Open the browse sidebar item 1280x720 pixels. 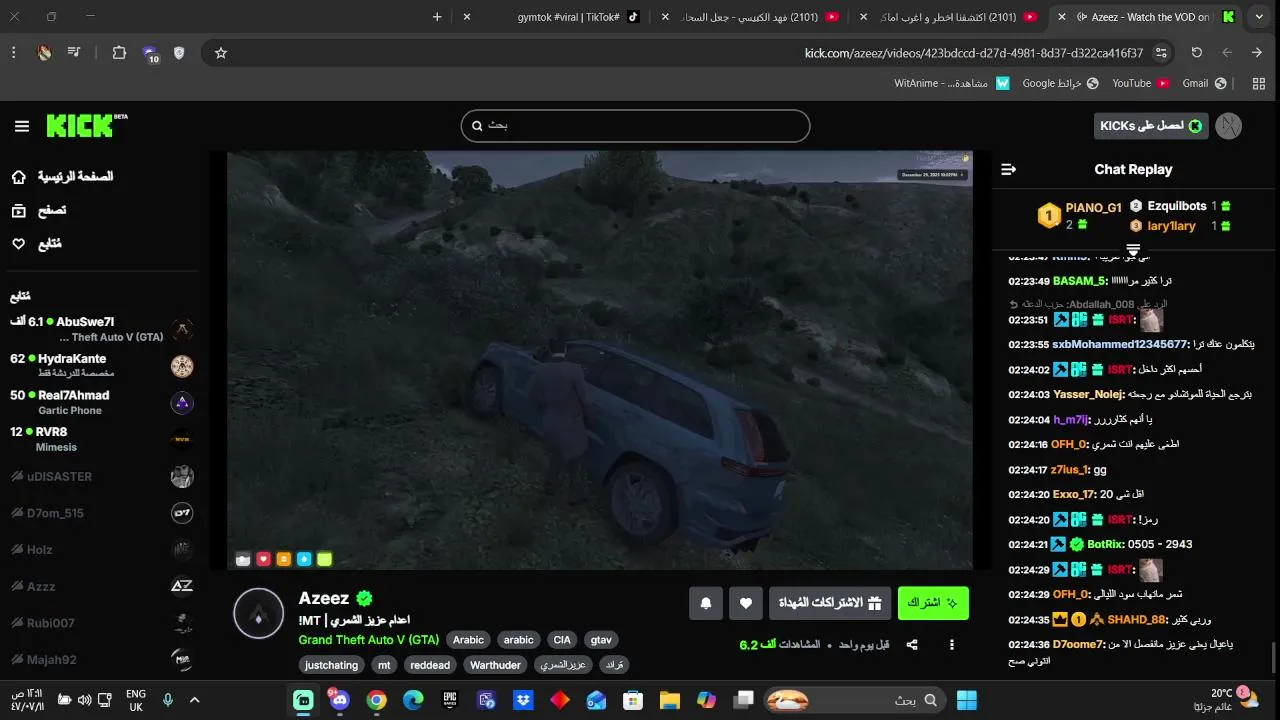point(39,210)
